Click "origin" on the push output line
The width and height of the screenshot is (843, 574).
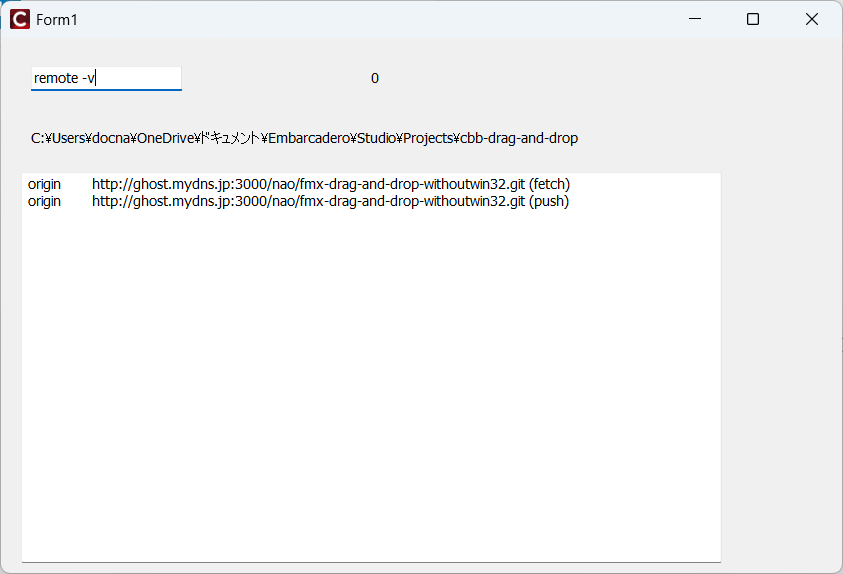[44, 202]
